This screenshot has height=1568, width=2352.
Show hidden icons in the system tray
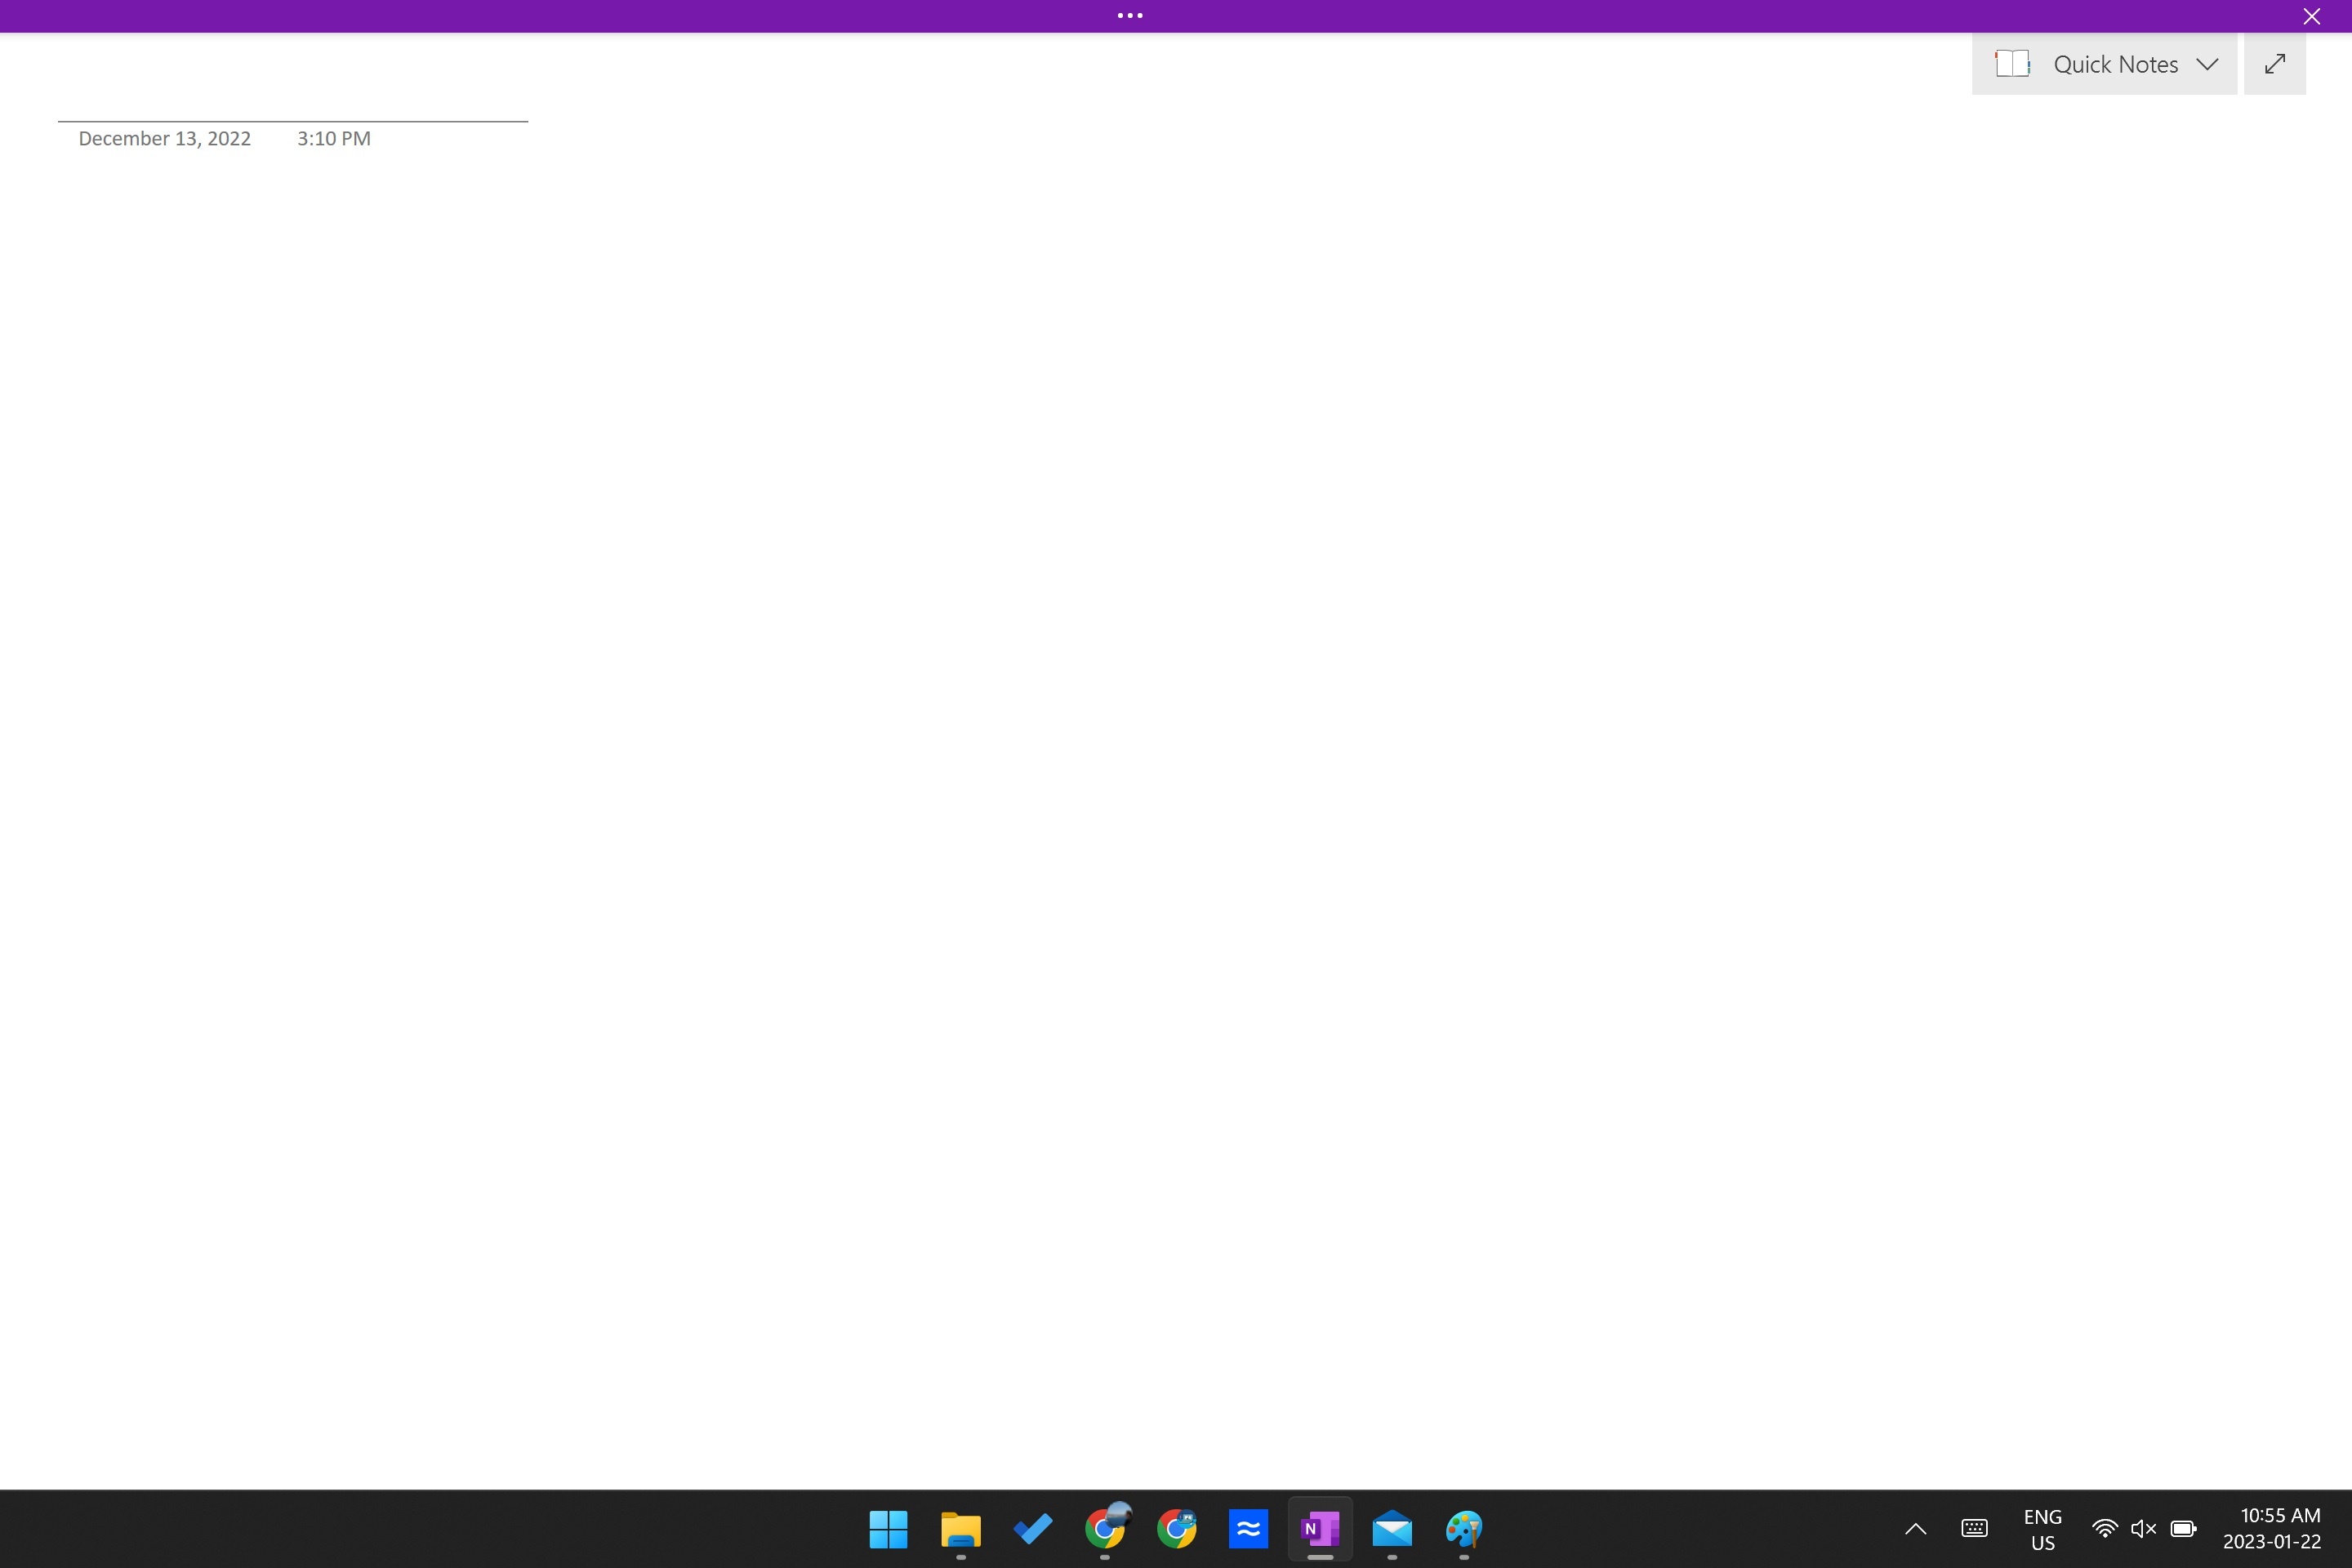[1915, 1529]
